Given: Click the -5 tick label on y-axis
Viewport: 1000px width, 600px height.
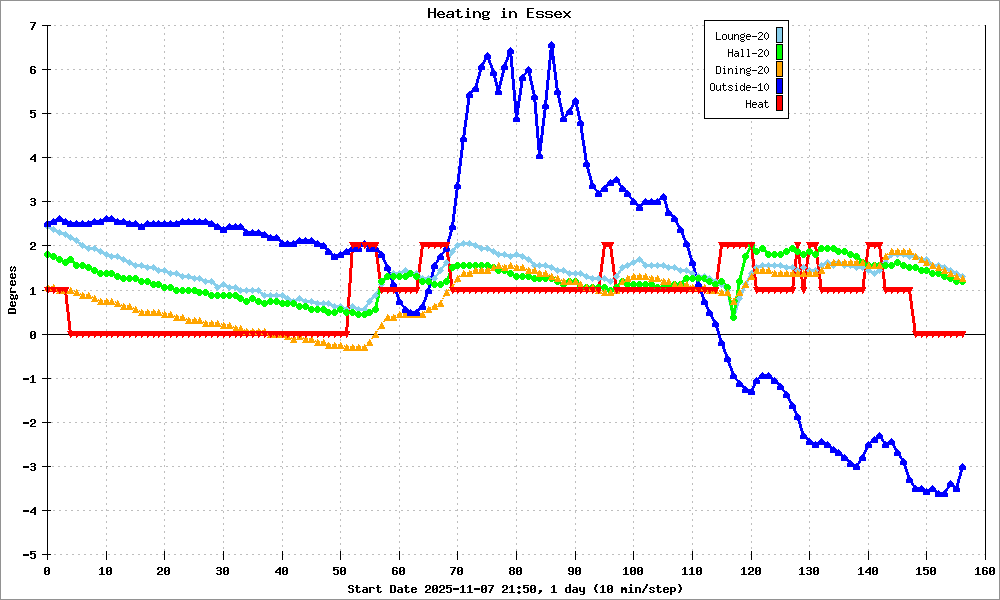Looking at the screenshot, I should click(x=32, y=555).
